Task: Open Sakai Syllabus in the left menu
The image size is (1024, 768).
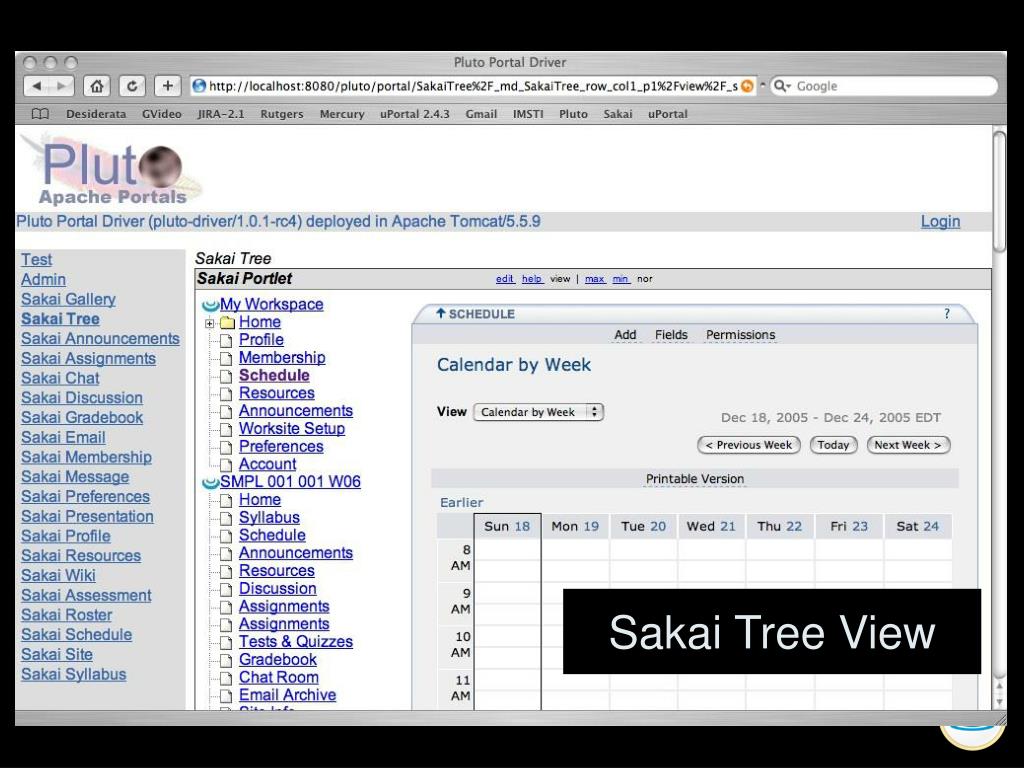Action: (73, 674)
